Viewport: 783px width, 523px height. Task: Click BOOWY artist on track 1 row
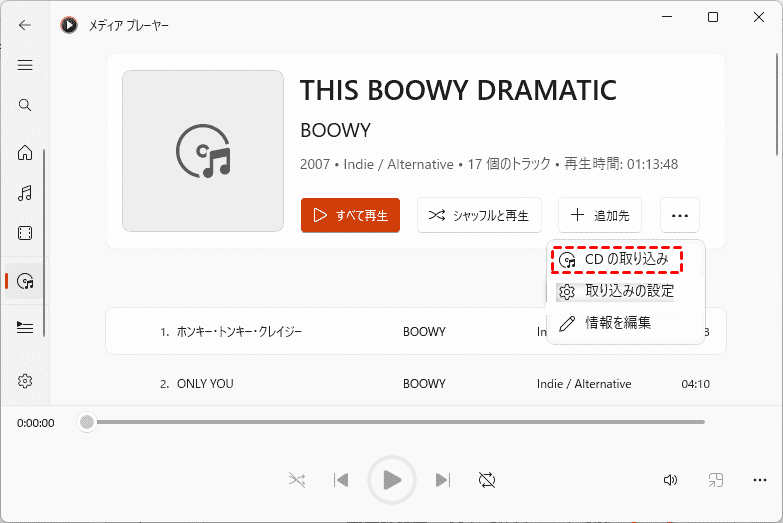[x=424, y=332]
